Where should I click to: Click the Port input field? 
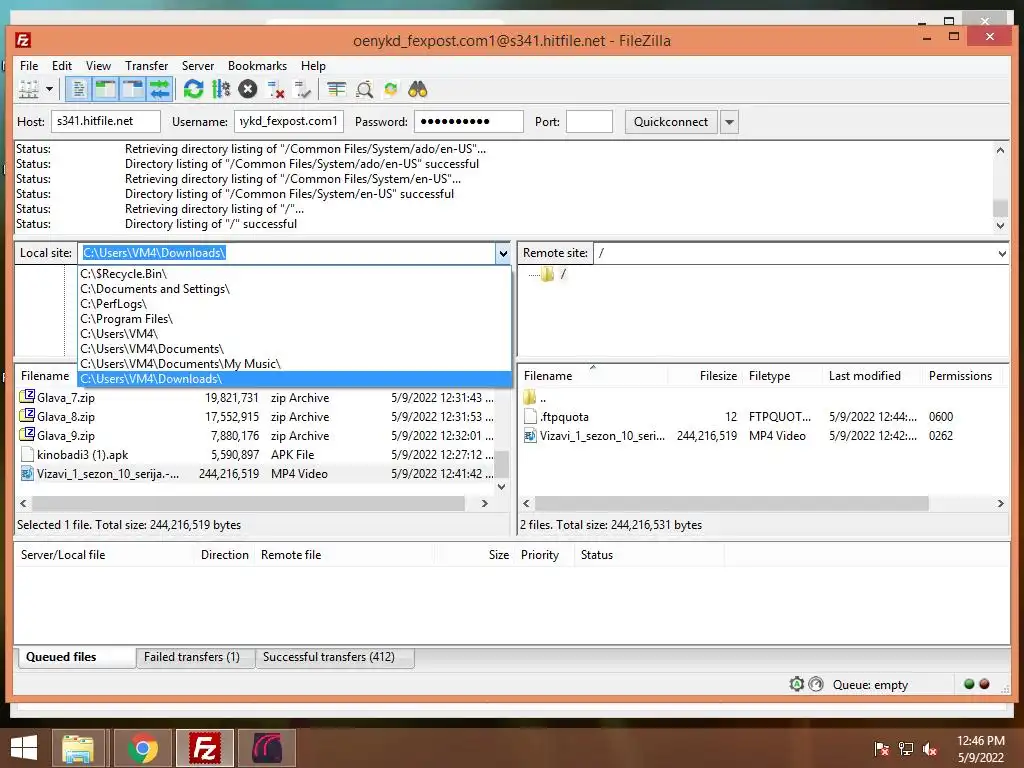589,121
